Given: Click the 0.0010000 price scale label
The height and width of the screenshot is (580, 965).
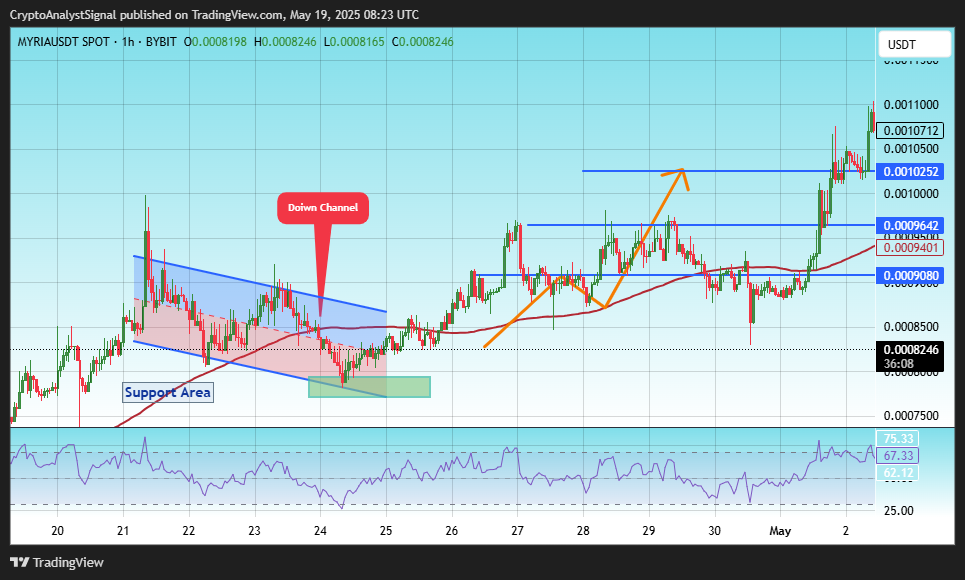Looking at the screenshot, I should tap(911, 194).
